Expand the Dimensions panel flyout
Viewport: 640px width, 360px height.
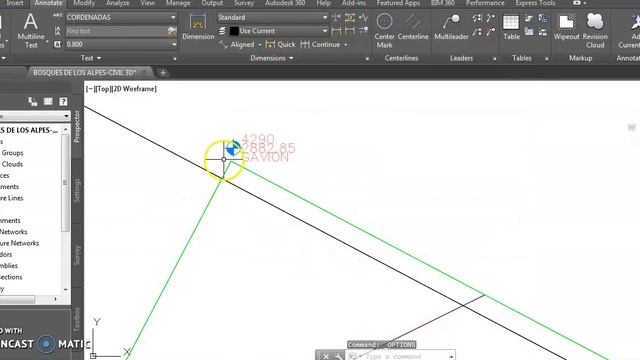click(291, 58)
